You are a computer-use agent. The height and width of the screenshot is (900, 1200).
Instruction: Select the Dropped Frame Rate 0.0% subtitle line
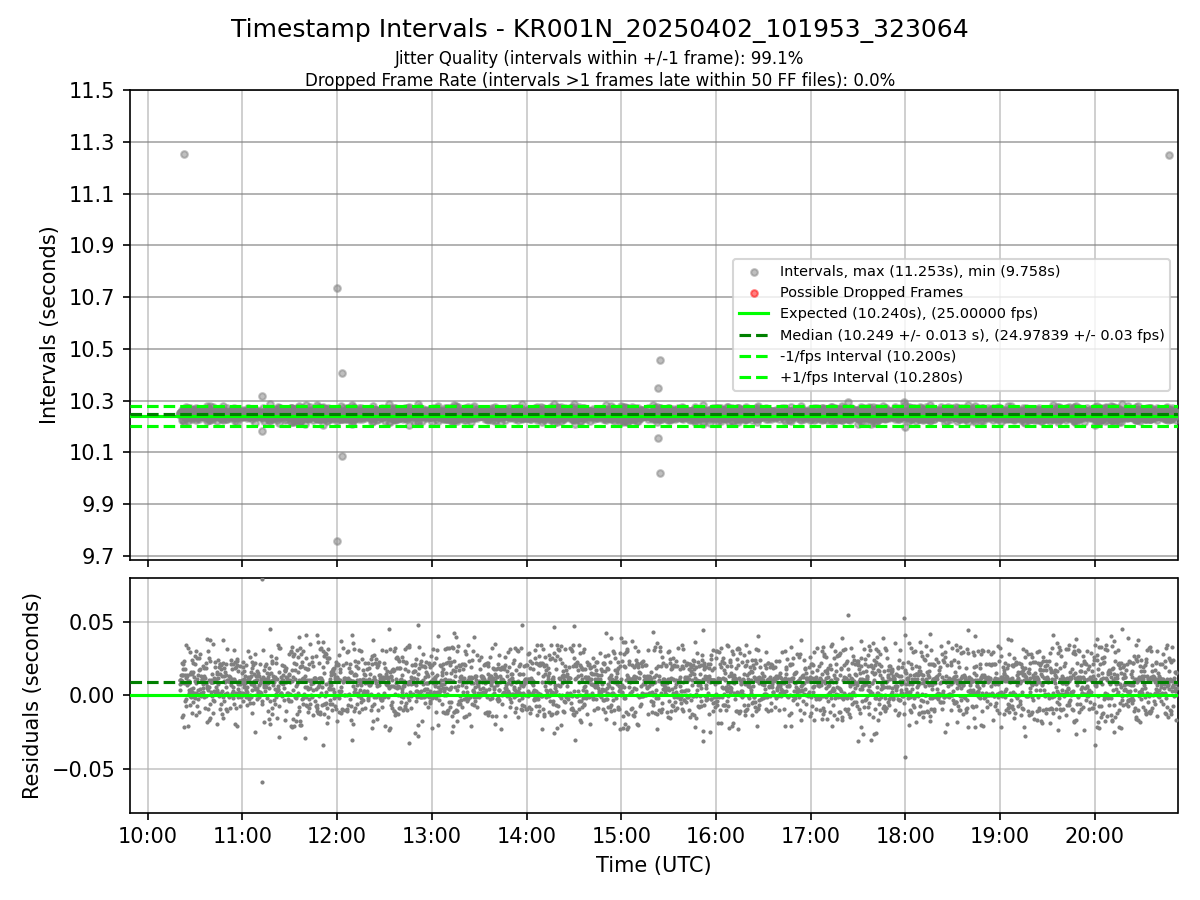pos(599,80)
